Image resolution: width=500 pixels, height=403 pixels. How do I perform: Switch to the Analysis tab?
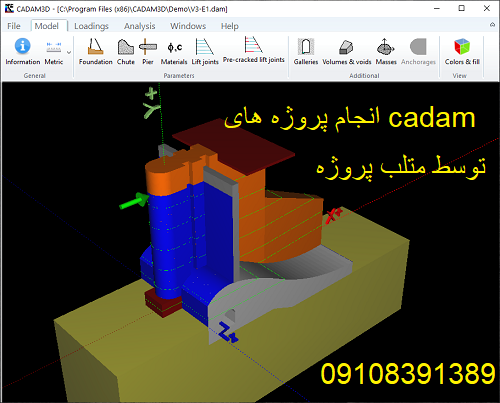[x=139, y=26]
